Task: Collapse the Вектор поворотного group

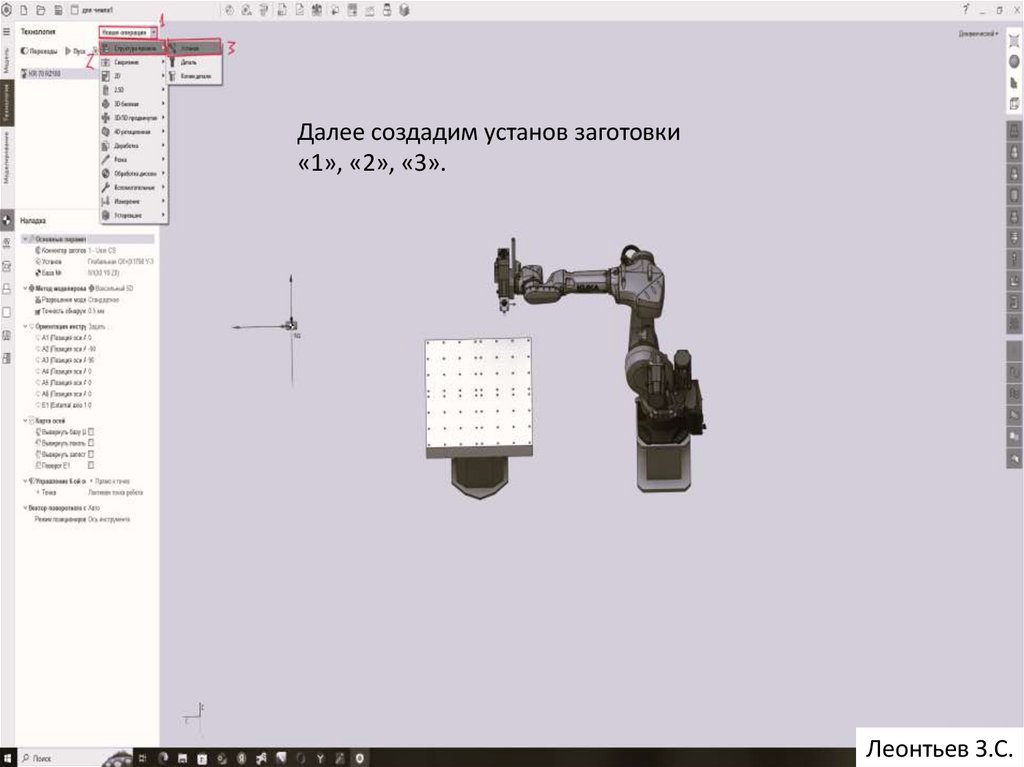Action: click(25, 508)
